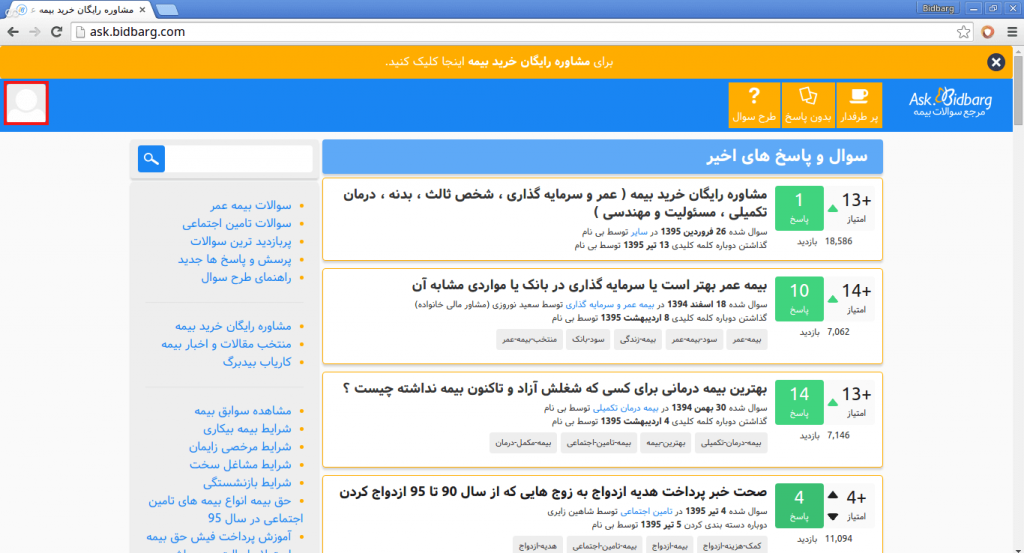Focus the sidebar search input field
The height and width of the screenshot is (553, 1024).
tap(239, 159)
